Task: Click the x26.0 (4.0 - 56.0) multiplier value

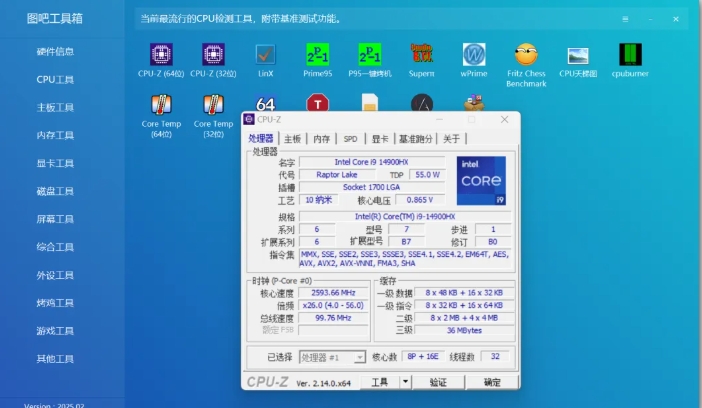Action: 333,305
